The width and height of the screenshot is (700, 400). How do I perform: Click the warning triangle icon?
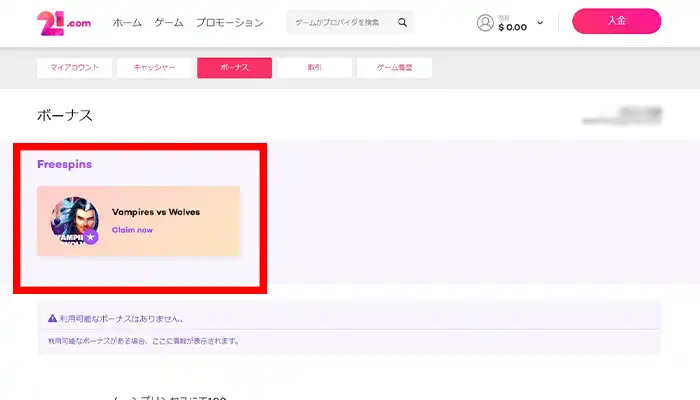click(x=52, y=318)
